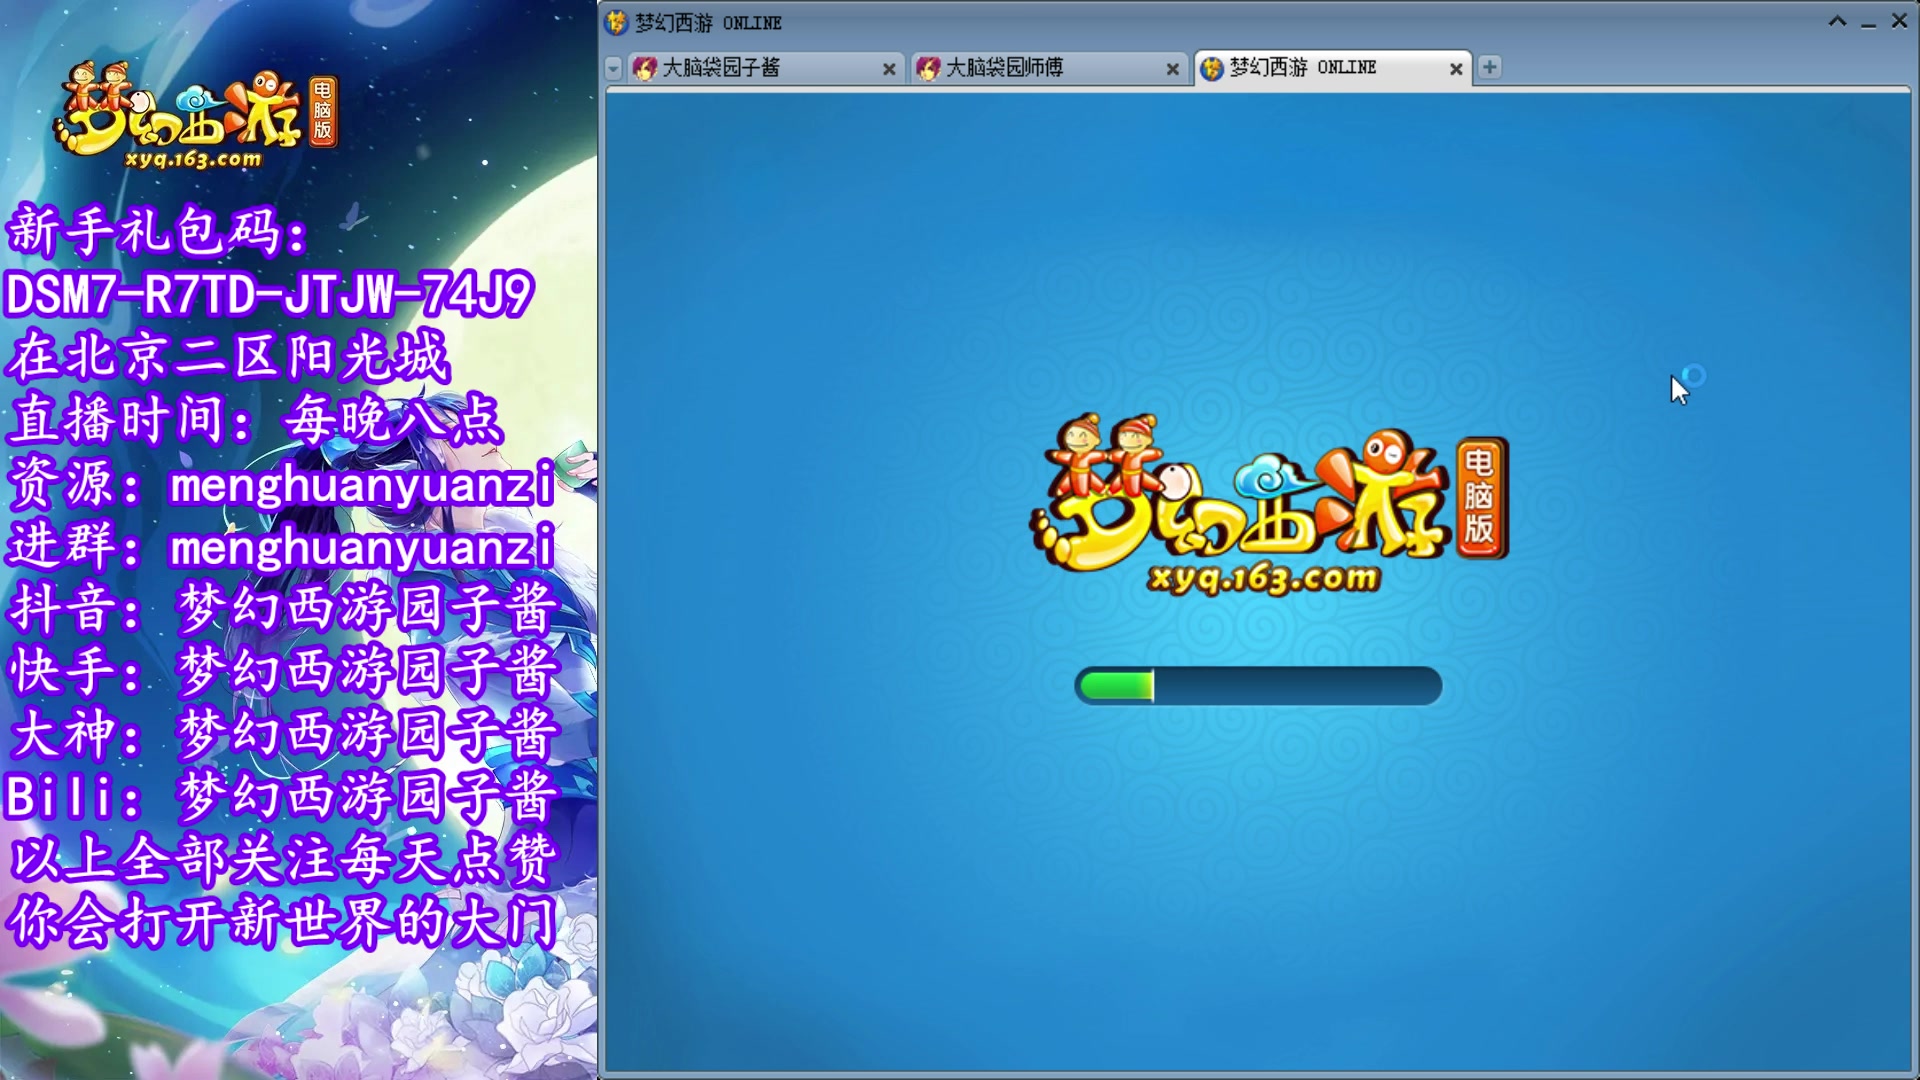Click the 快手: 梦幻西游园子酱 line
The image size is (1920, 1080).
coord(283,670)
